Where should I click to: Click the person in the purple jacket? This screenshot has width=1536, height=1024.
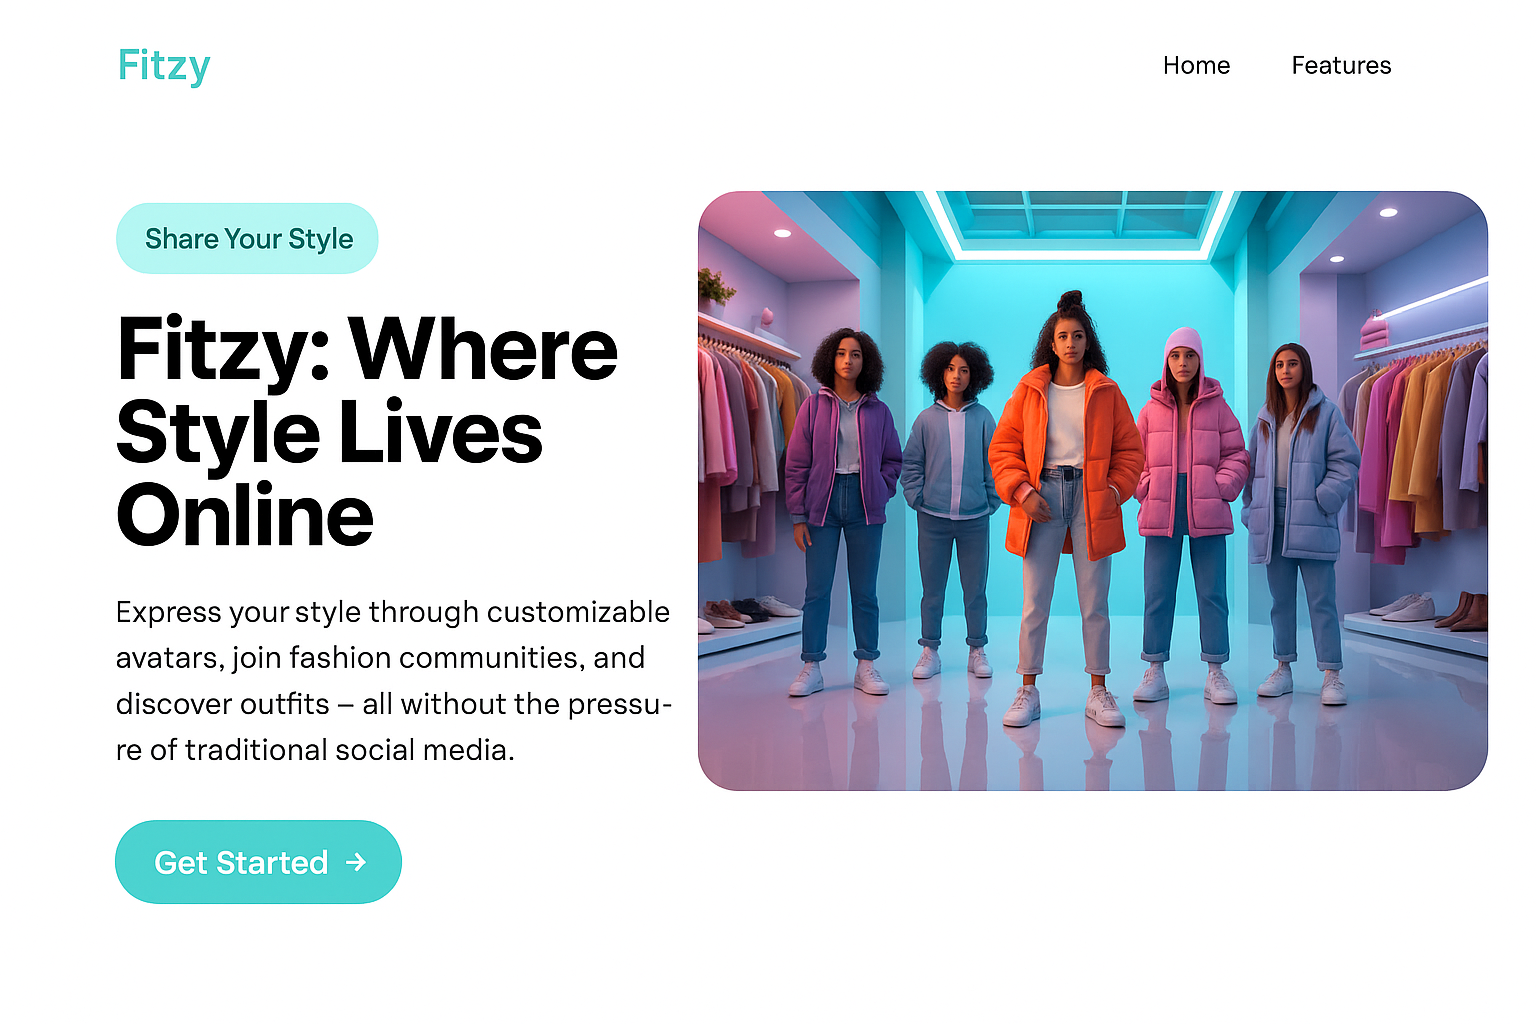(843, 470)
